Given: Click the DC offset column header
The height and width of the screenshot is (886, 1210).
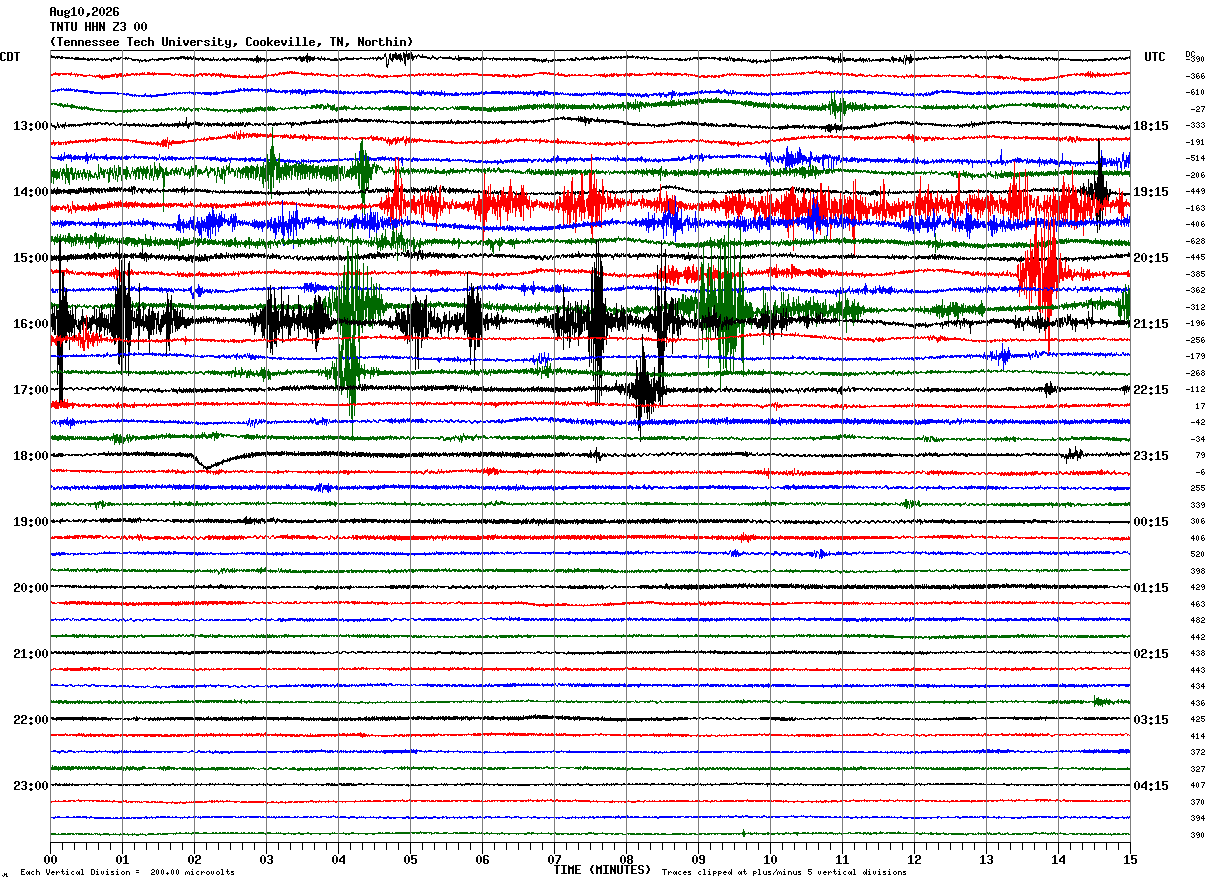Looking at the screenshot, I should (1190, 54).
